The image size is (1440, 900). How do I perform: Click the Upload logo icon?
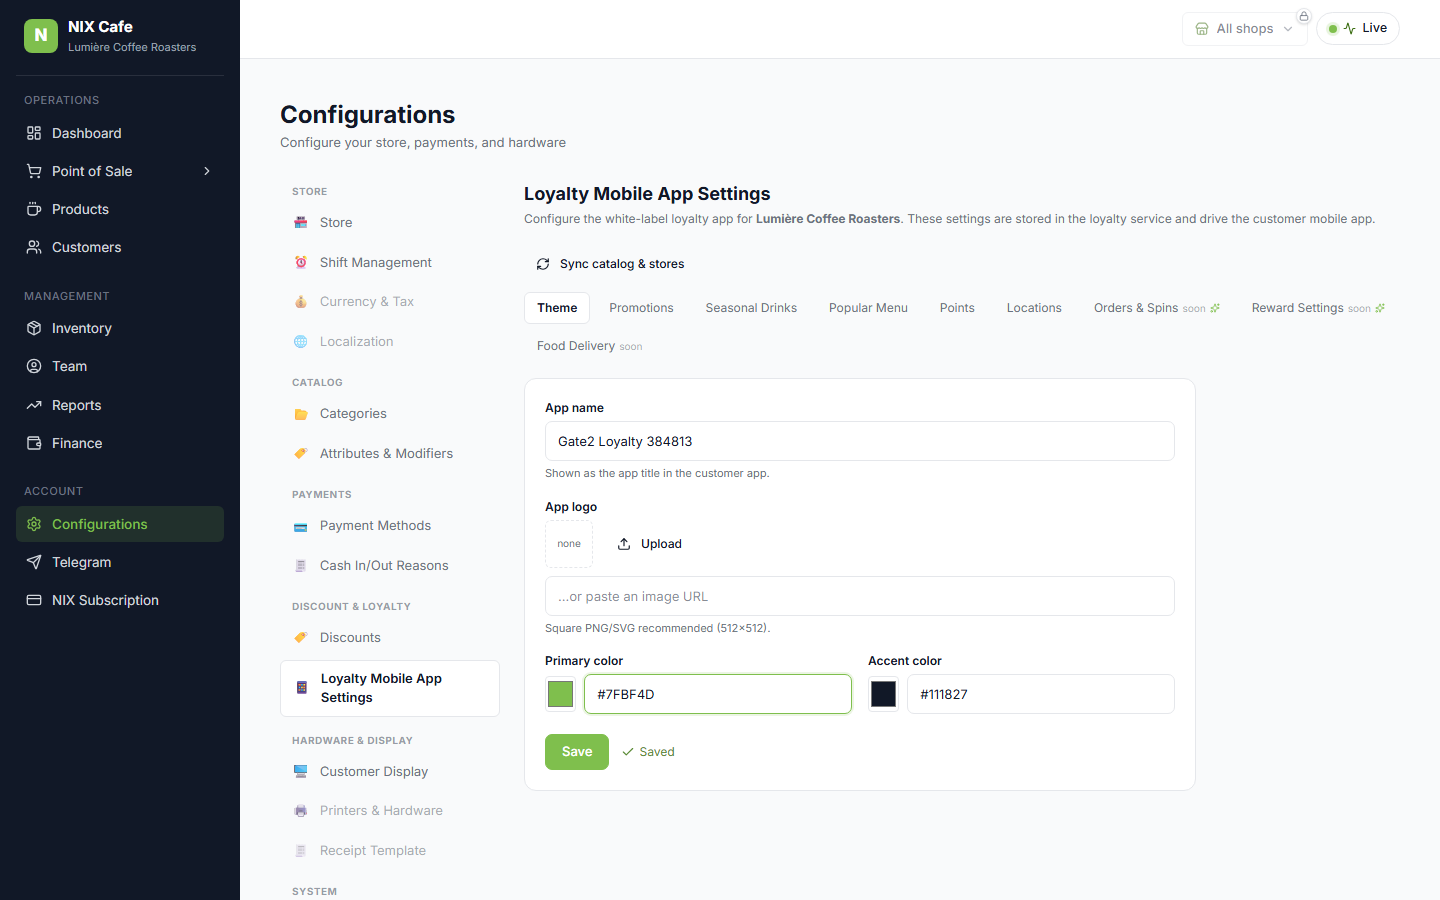click(624, 544)
